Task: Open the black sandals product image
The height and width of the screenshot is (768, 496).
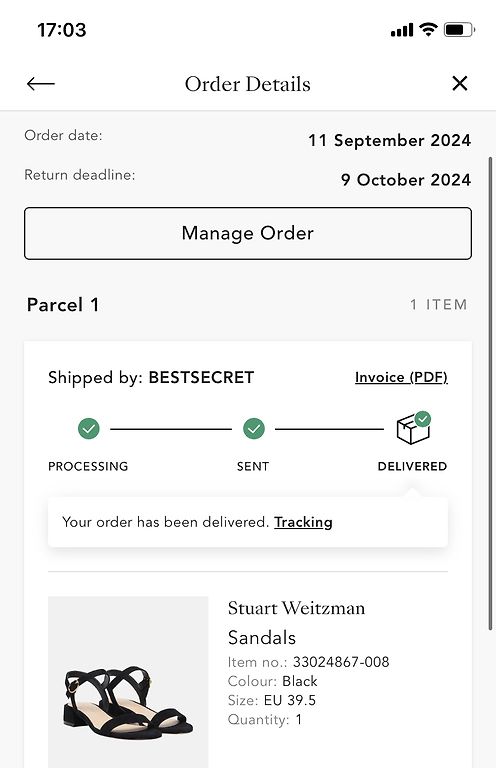Action: 128,682
